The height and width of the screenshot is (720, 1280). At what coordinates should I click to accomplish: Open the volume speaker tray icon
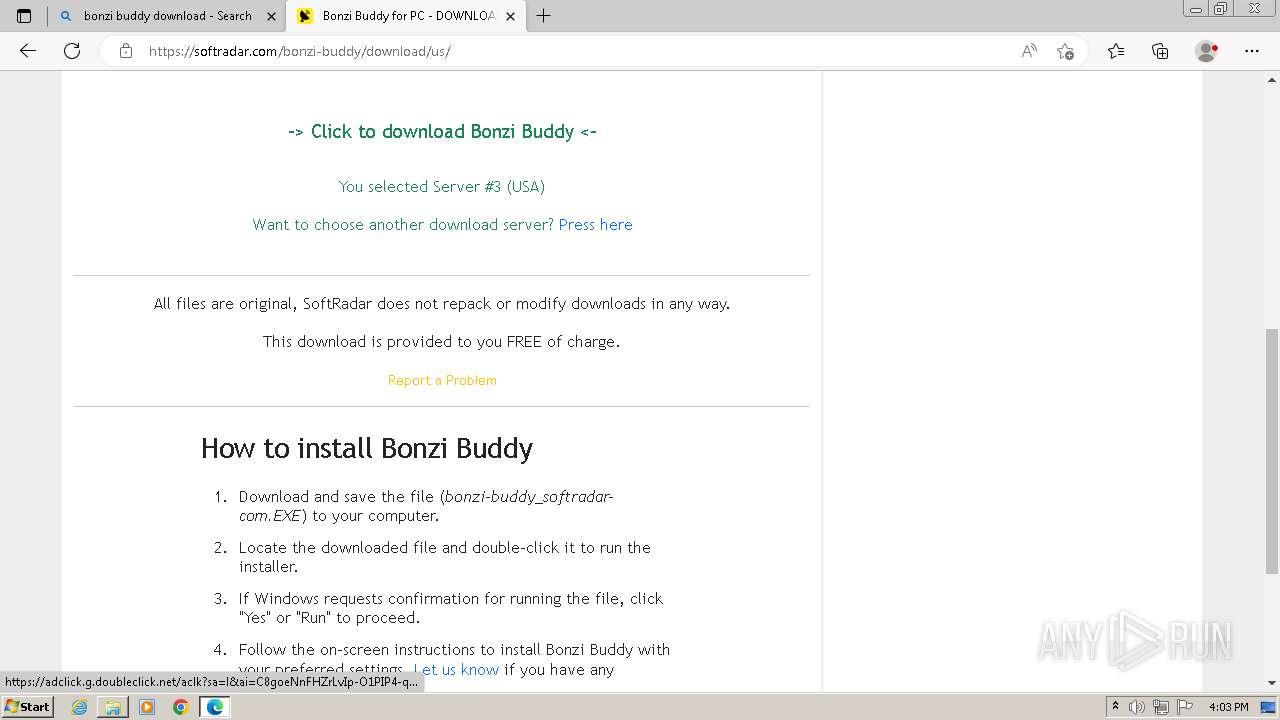[1138, 707]
